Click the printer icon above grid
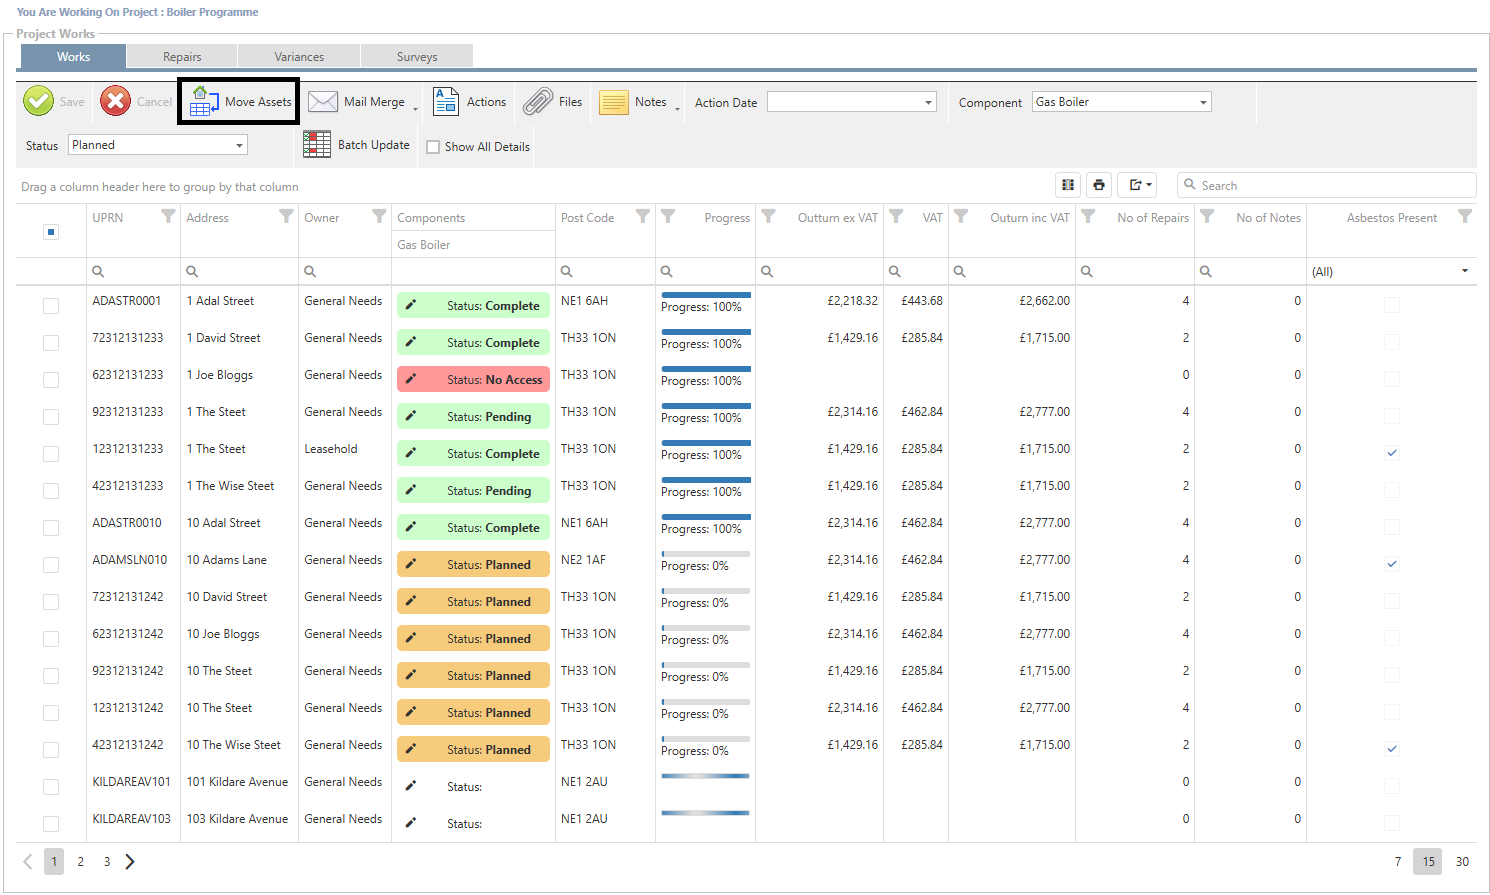Image resolution: width=1490 pixels, height=895 pixels. coord(1099,185)
